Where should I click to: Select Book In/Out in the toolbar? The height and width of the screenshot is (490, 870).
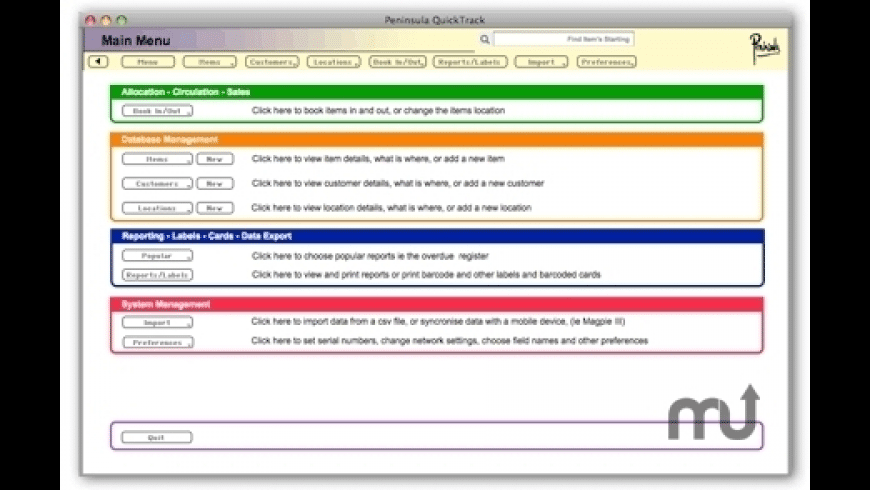397,62
